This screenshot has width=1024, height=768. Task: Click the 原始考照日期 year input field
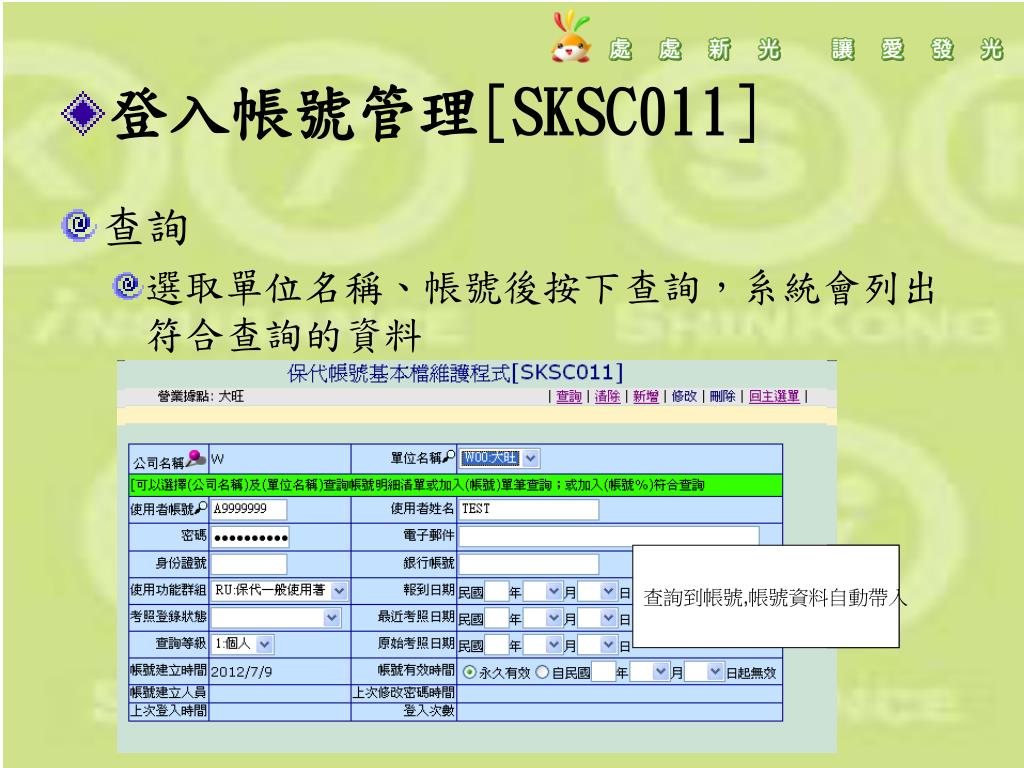coord(496,645)
